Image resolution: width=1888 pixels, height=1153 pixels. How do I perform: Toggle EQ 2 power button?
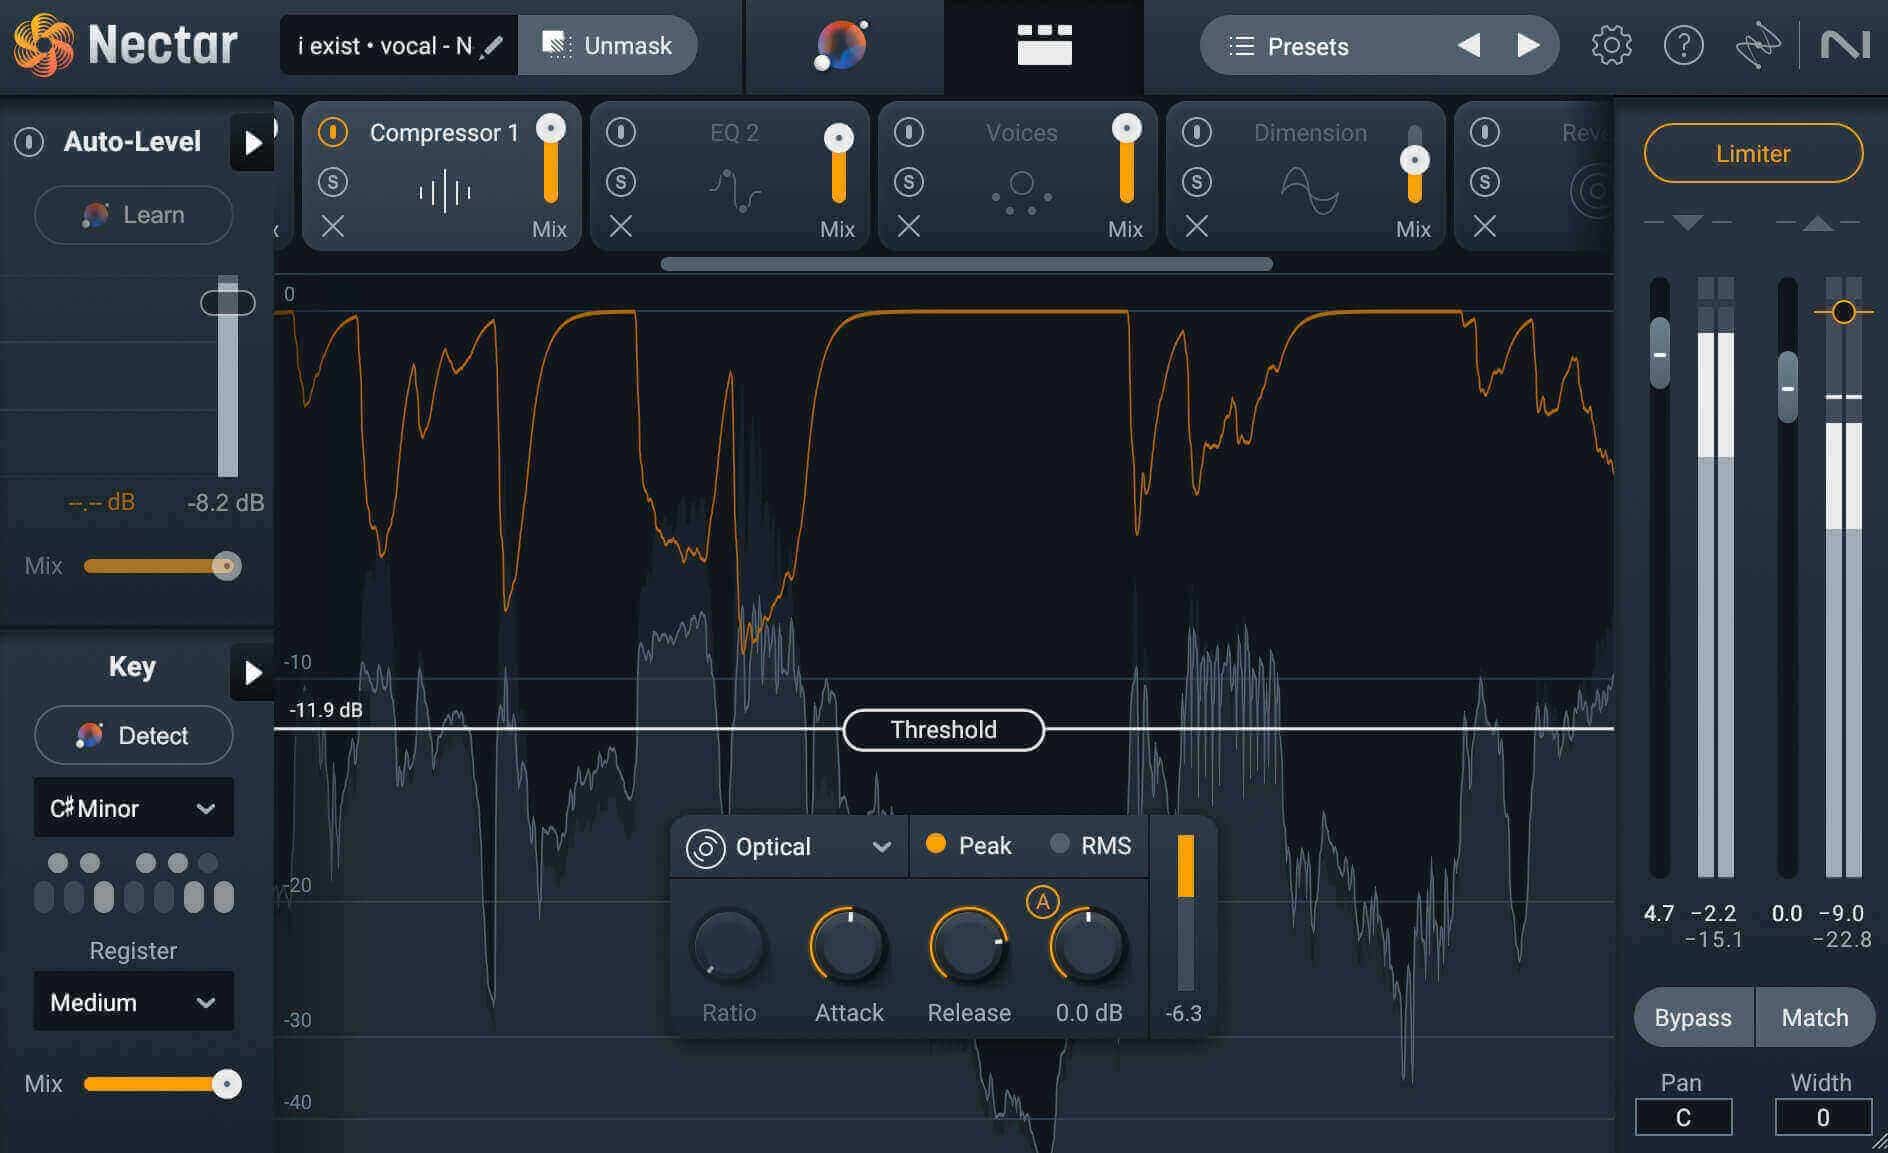pos(621,132)
